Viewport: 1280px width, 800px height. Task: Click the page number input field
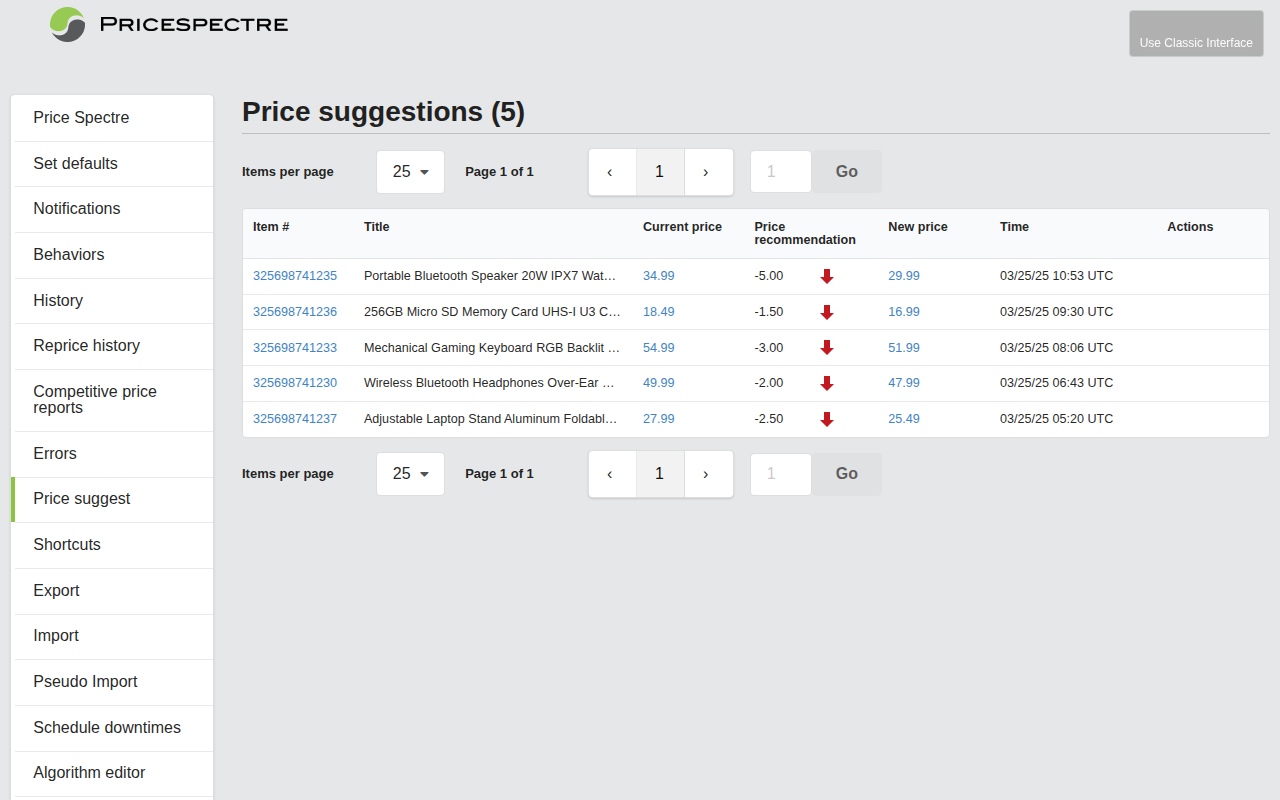[780, 171]
